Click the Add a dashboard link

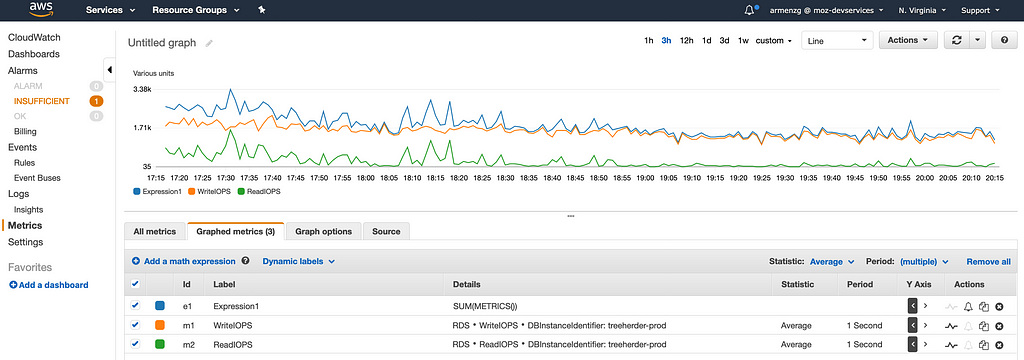click(x=49, y=285)
